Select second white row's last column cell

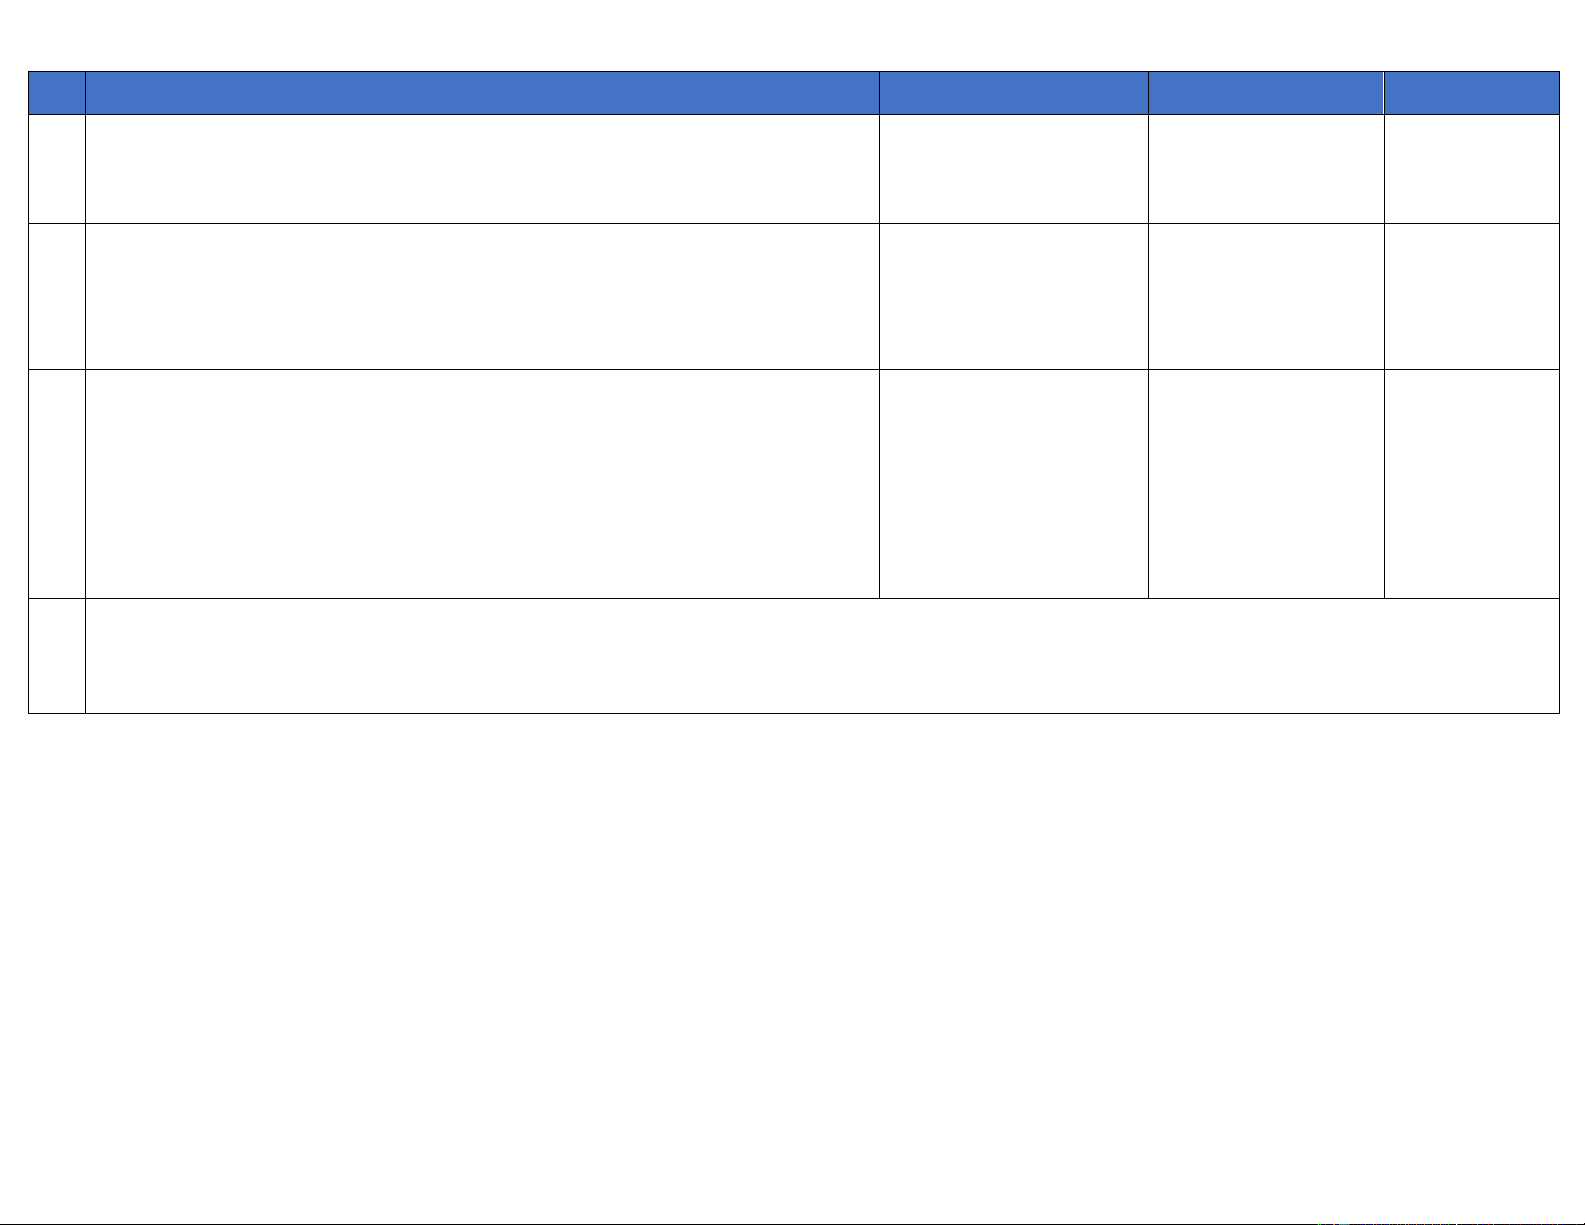pos(1471,296)
